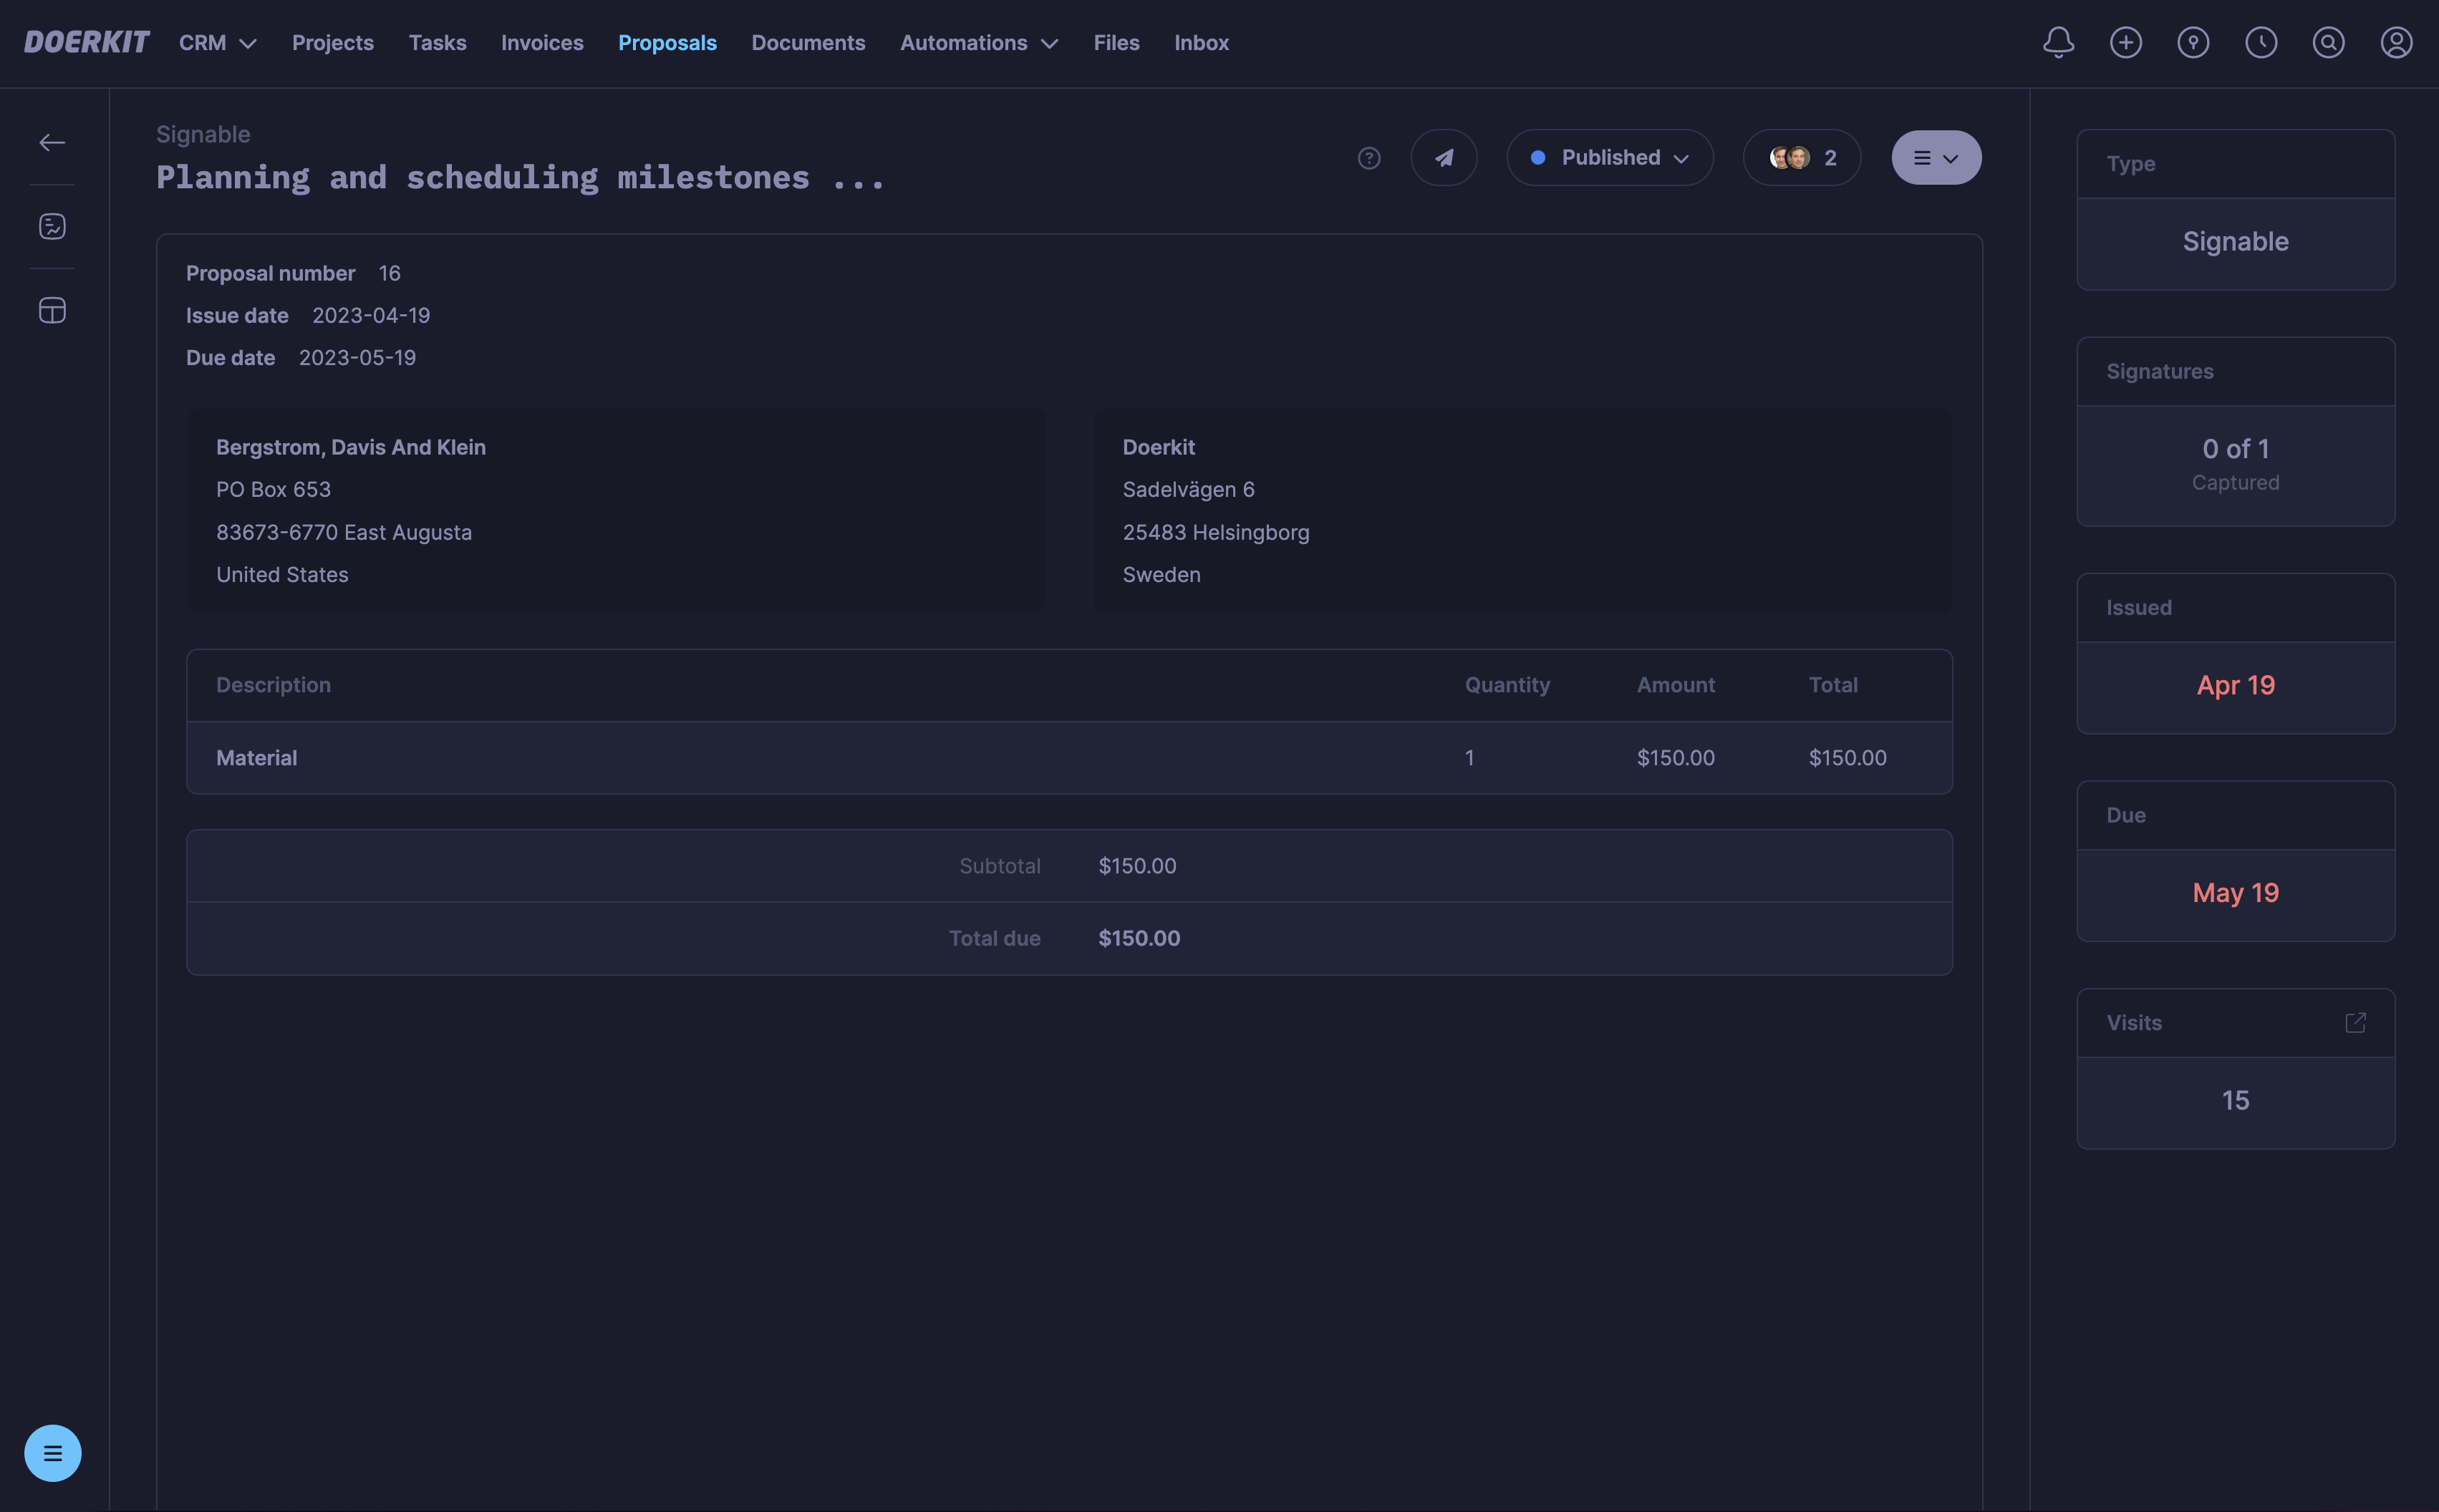Open the Published status dropdown
The height and width of the screenshot is (1512, 2439).
click(x=1609, y=157)
